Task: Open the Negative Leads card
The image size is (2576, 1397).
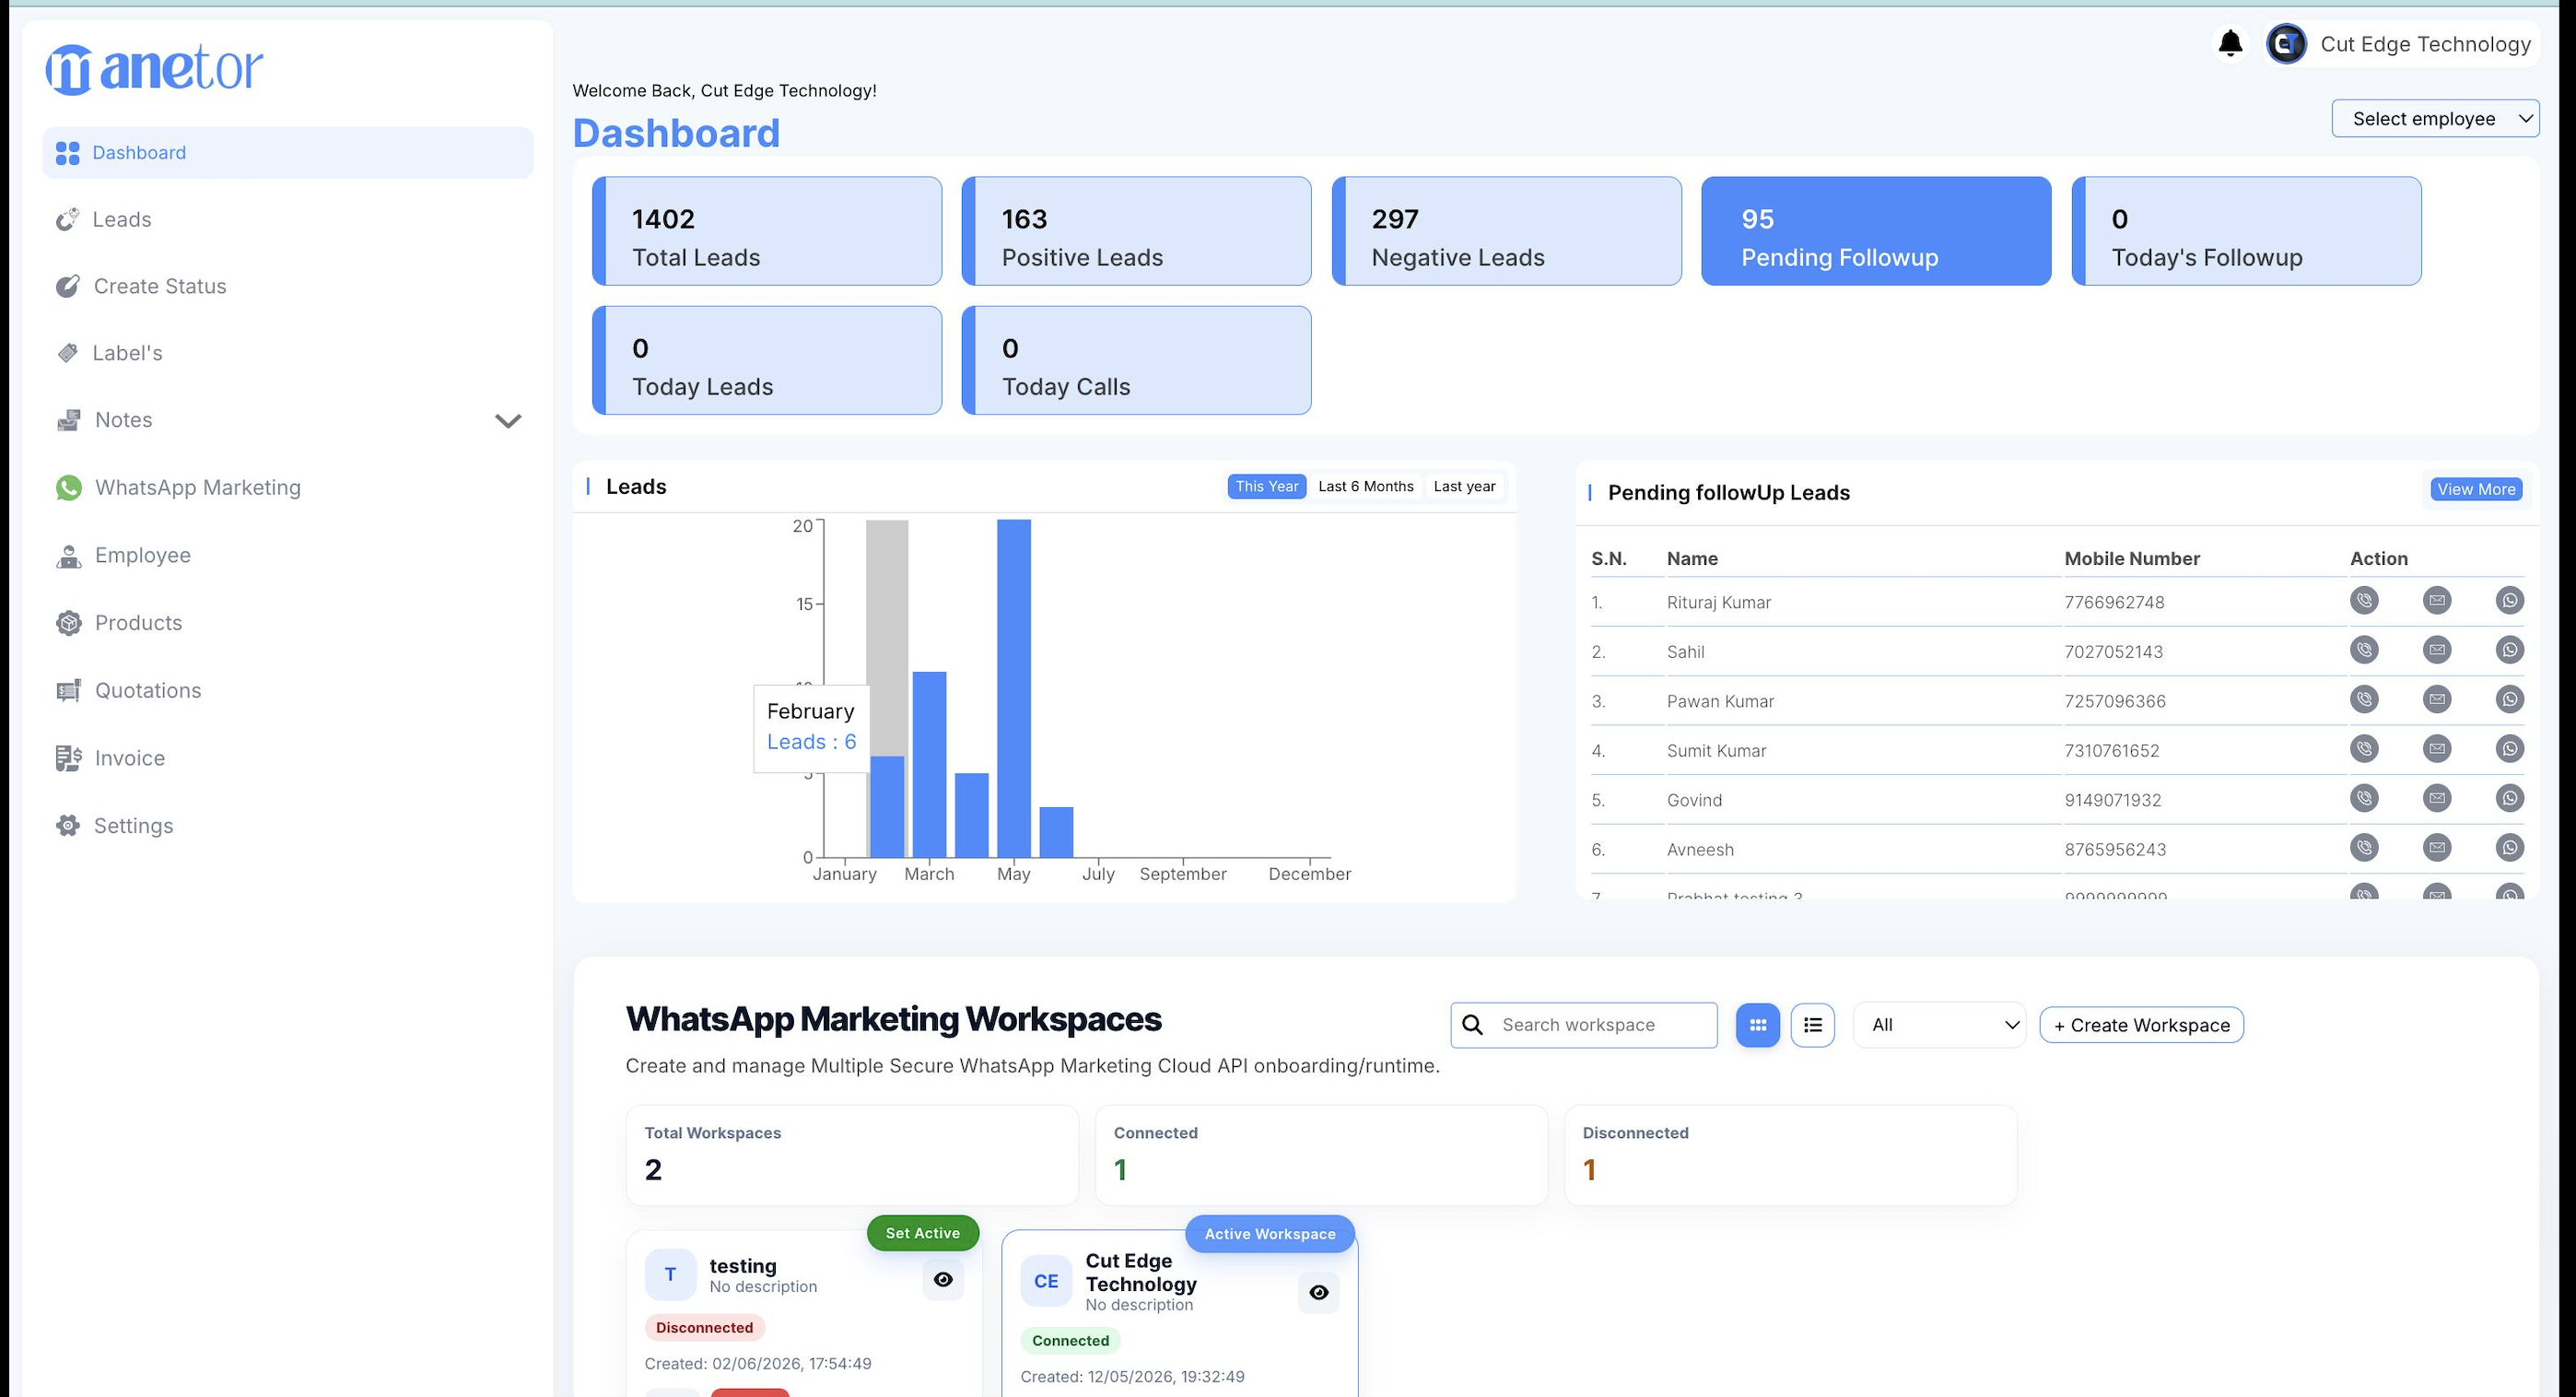Action: click(x=1507, y=231)
